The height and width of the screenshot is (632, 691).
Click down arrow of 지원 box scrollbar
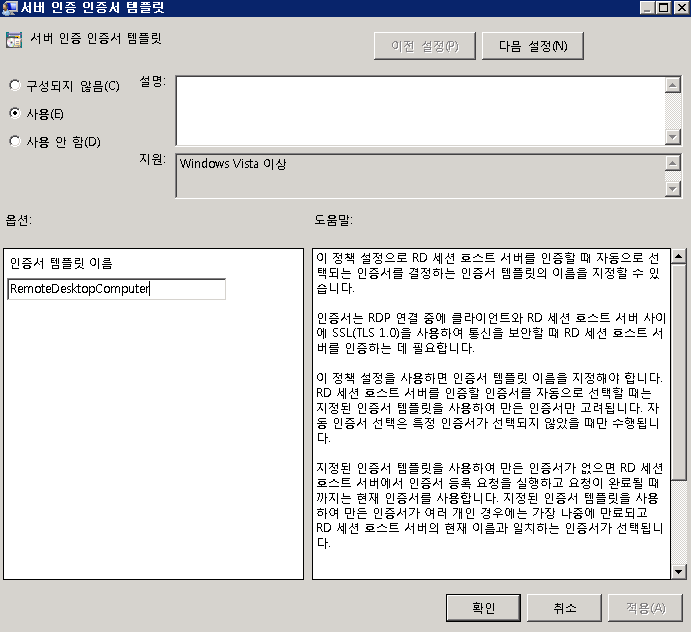pos(672,189)
